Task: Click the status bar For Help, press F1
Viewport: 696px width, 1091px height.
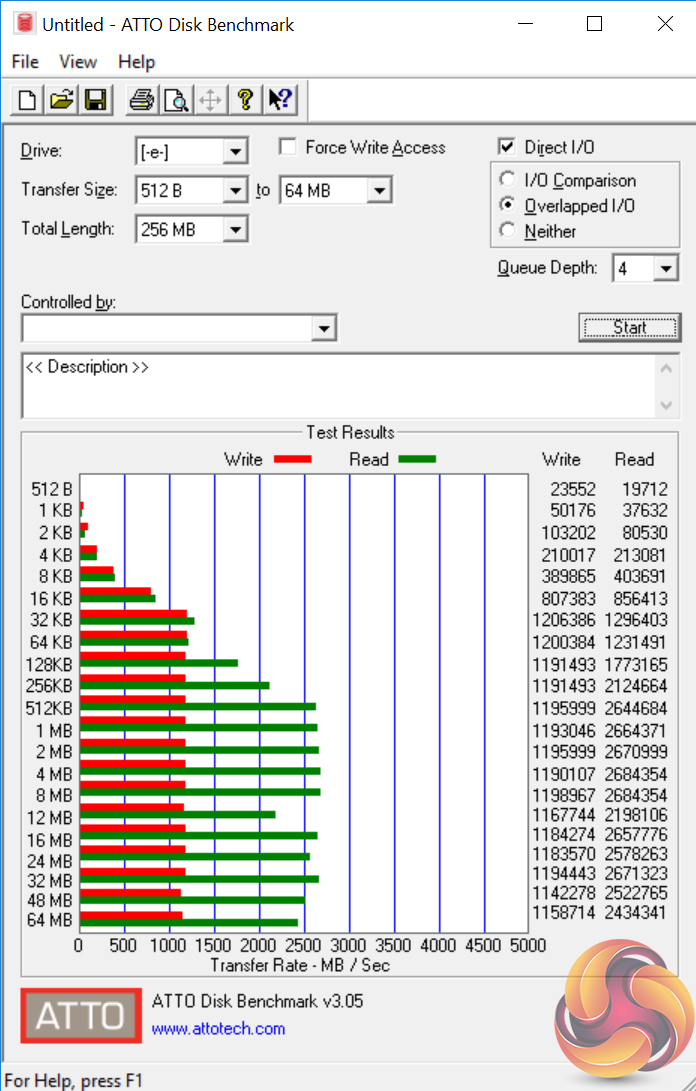Action: coord(74,1081)
